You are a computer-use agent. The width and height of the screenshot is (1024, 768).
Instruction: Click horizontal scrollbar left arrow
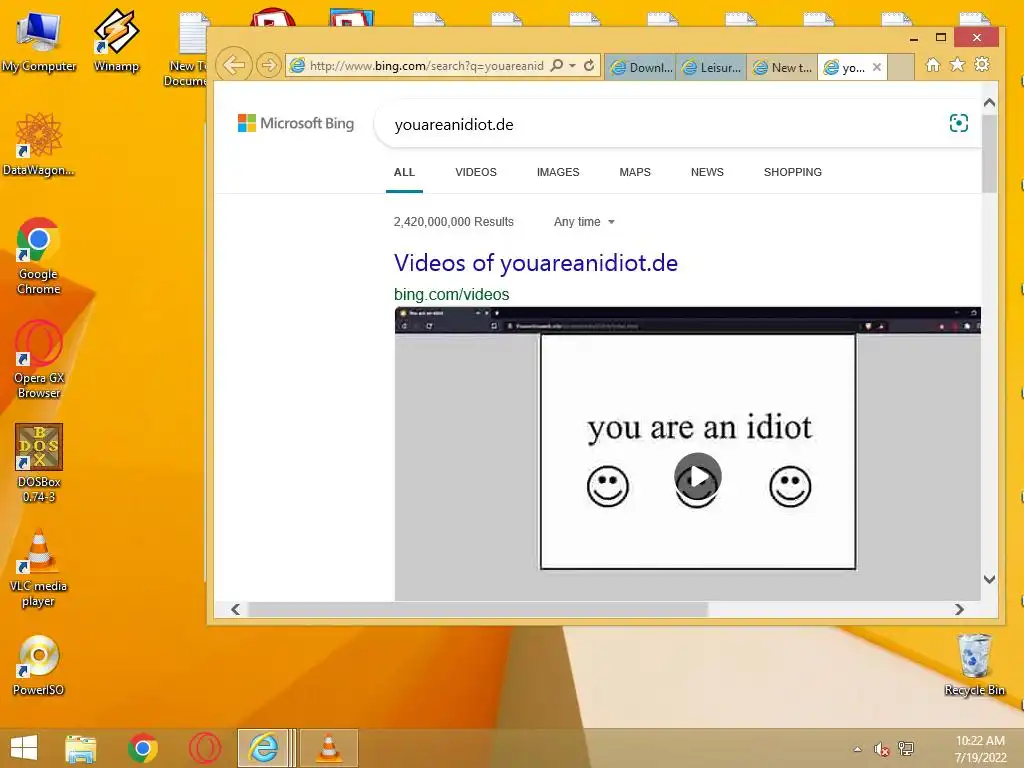tap(236, 609)
